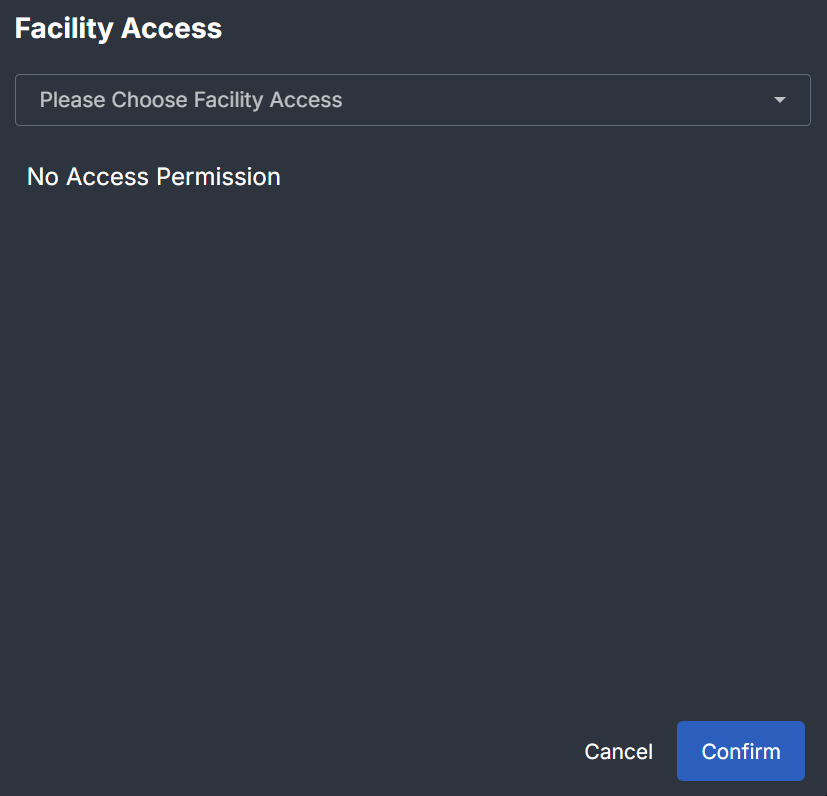
Task: Click the Cancel button
Action: [x=618, y=751]
